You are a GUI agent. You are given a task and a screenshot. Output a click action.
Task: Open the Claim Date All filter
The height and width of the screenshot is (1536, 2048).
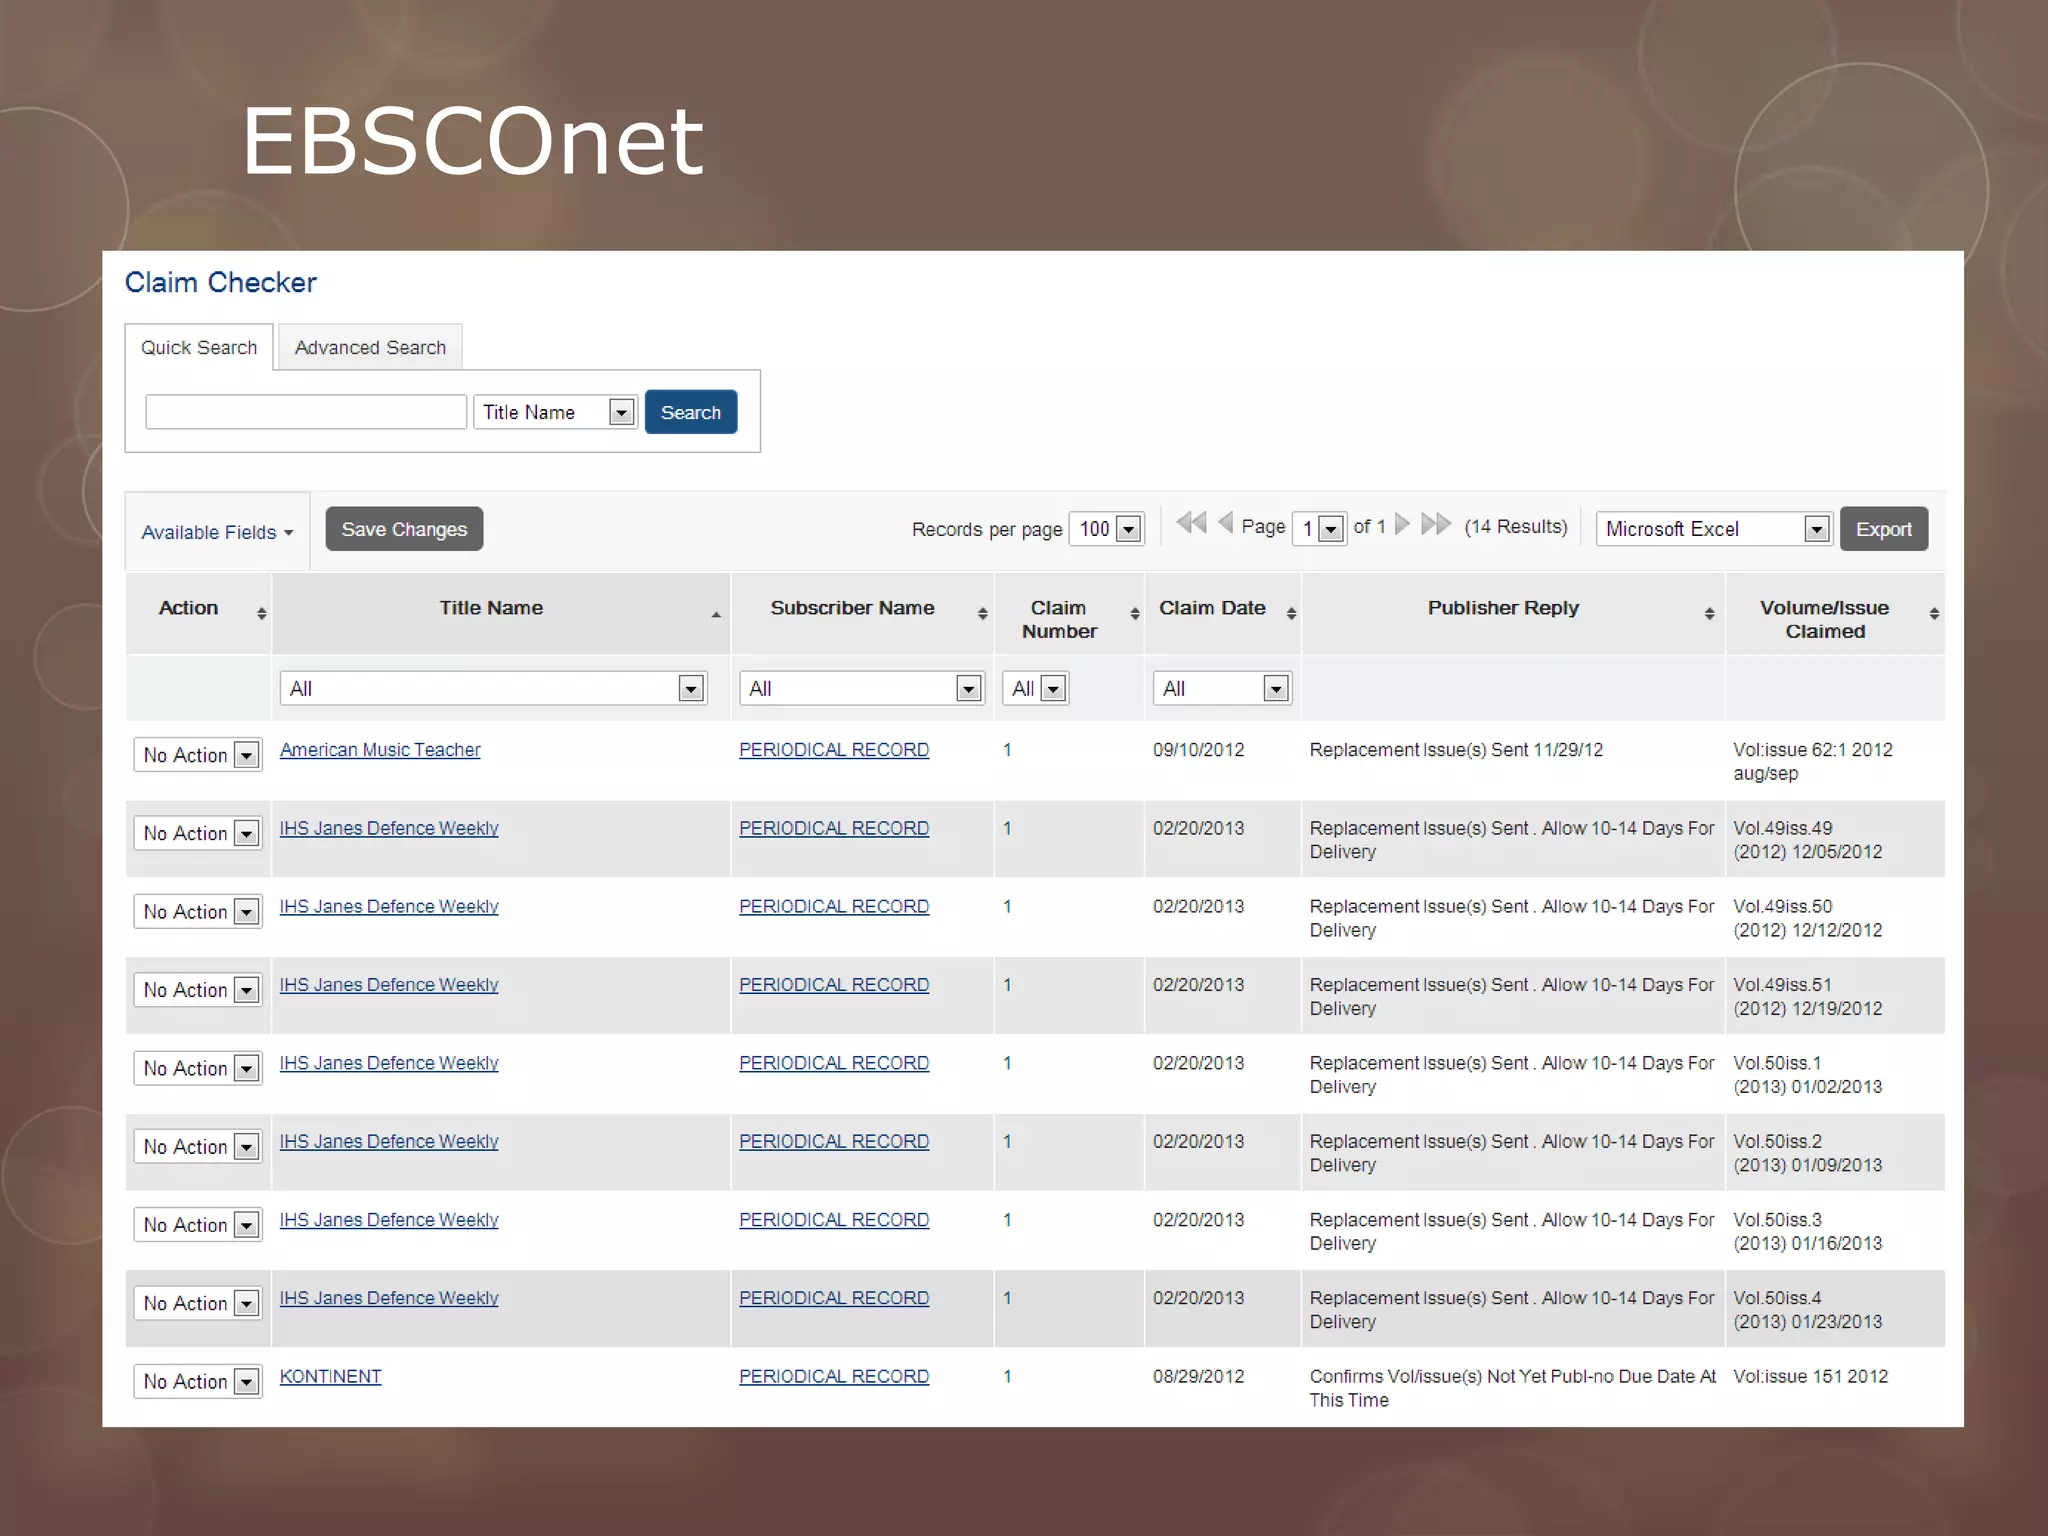[x=1222, y=688]
